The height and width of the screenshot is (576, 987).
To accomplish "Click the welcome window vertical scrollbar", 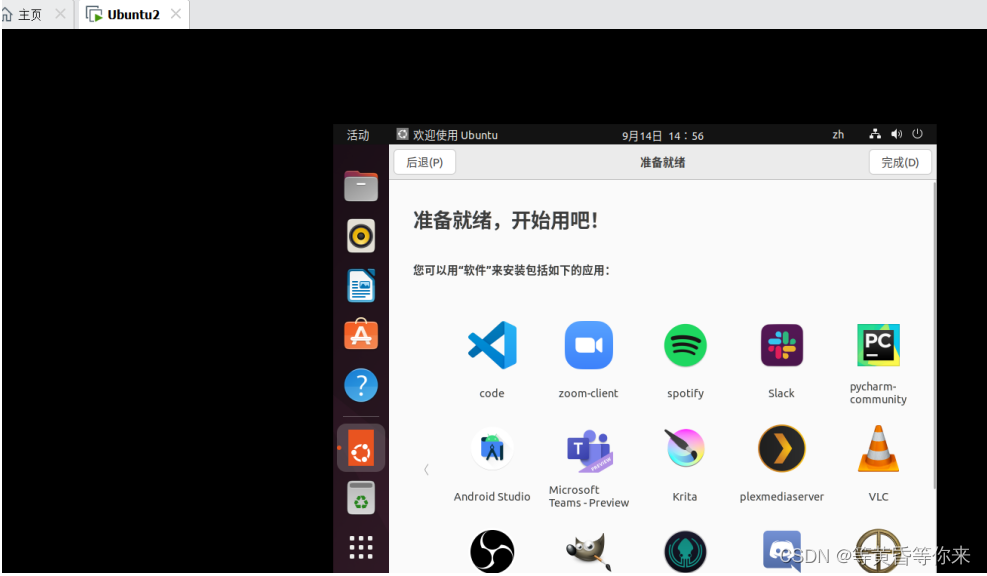I will [934, 336].
